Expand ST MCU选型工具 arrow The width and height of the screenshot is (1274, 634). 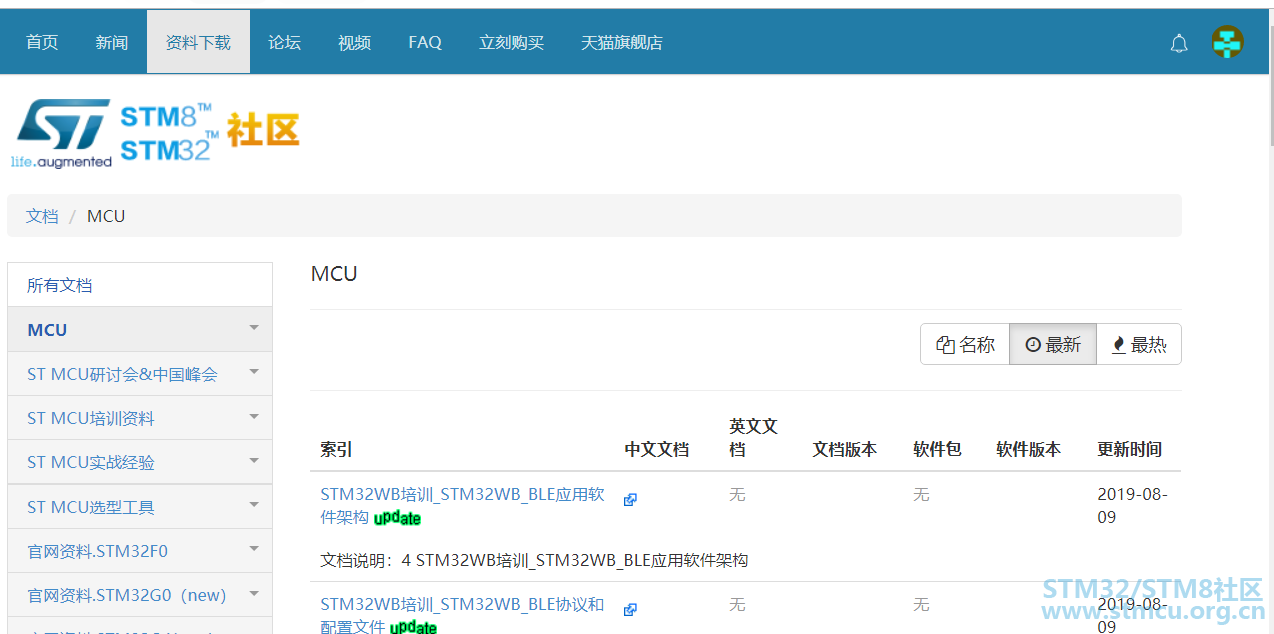point(254,505)
